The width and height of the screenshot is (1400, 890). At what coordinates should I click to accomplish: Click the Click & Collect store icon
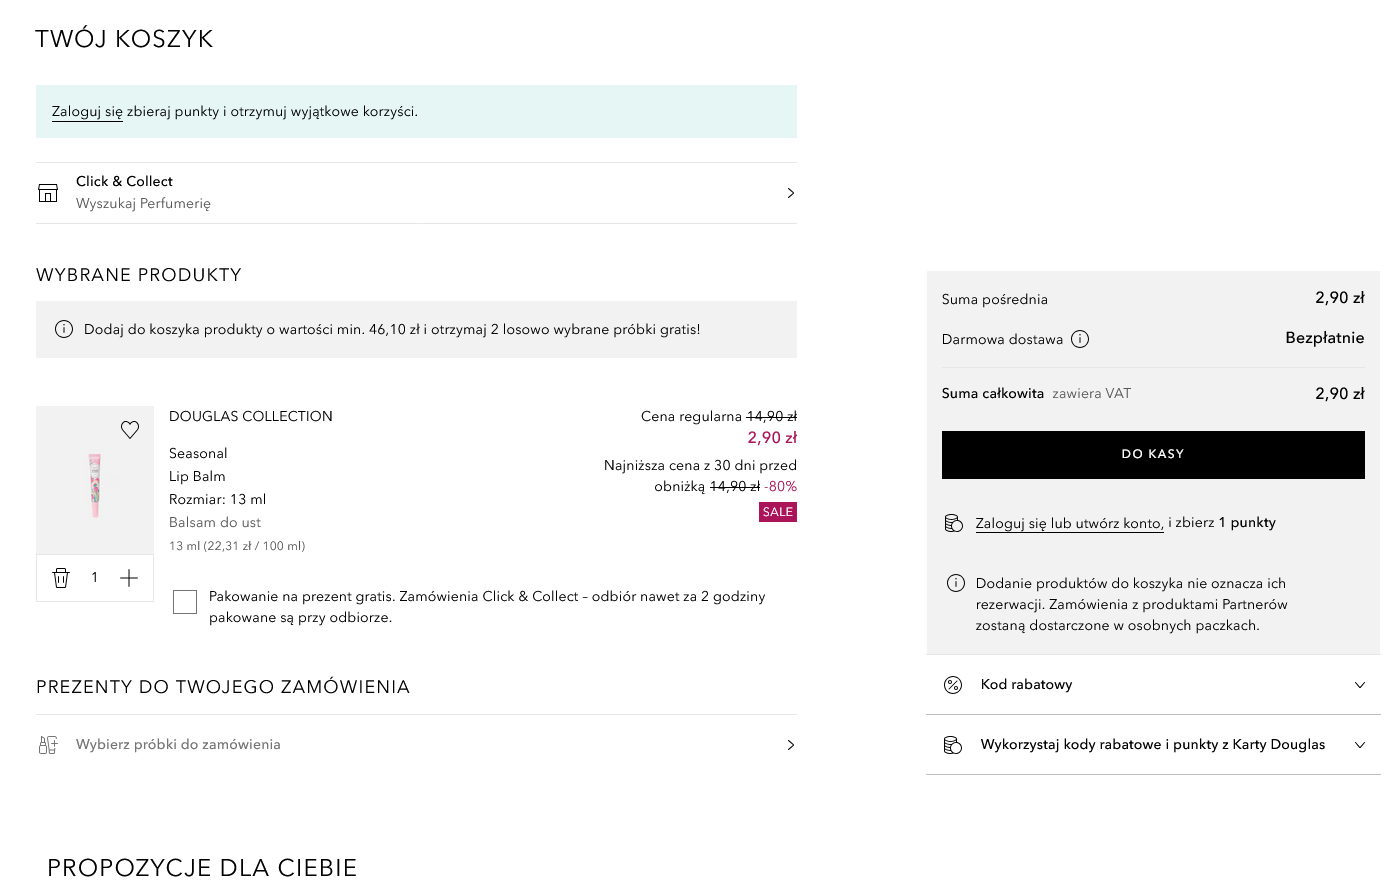48,193
